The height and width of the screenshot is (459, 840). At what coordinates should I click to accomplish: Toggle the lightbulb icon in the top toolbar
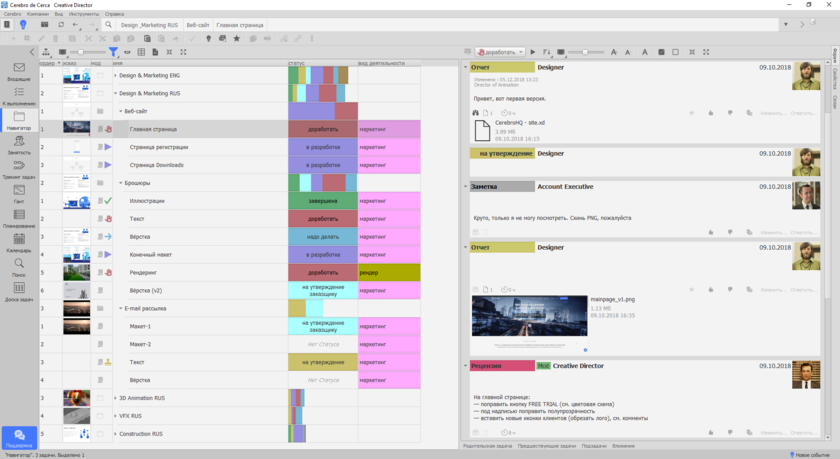[x=24, y=24]
